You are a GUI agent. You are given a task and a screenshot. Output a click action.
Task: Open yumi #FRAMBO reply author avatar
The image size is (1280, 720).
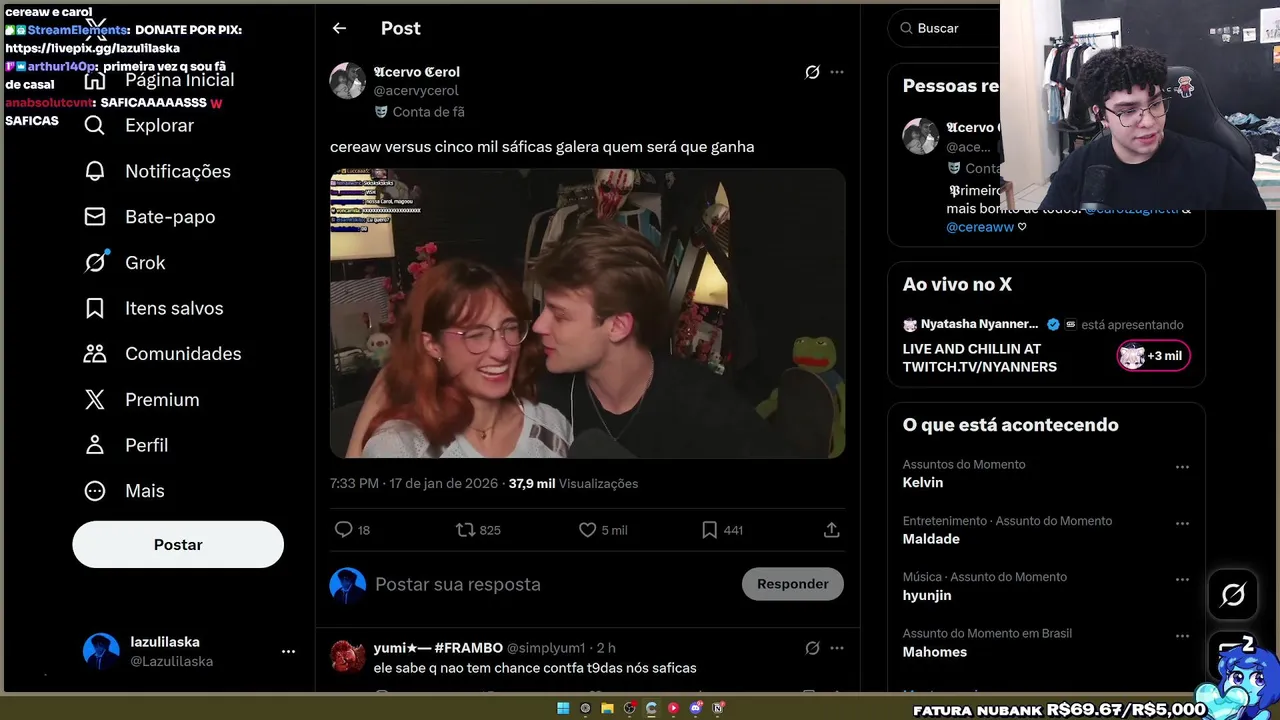click(348, 657)
